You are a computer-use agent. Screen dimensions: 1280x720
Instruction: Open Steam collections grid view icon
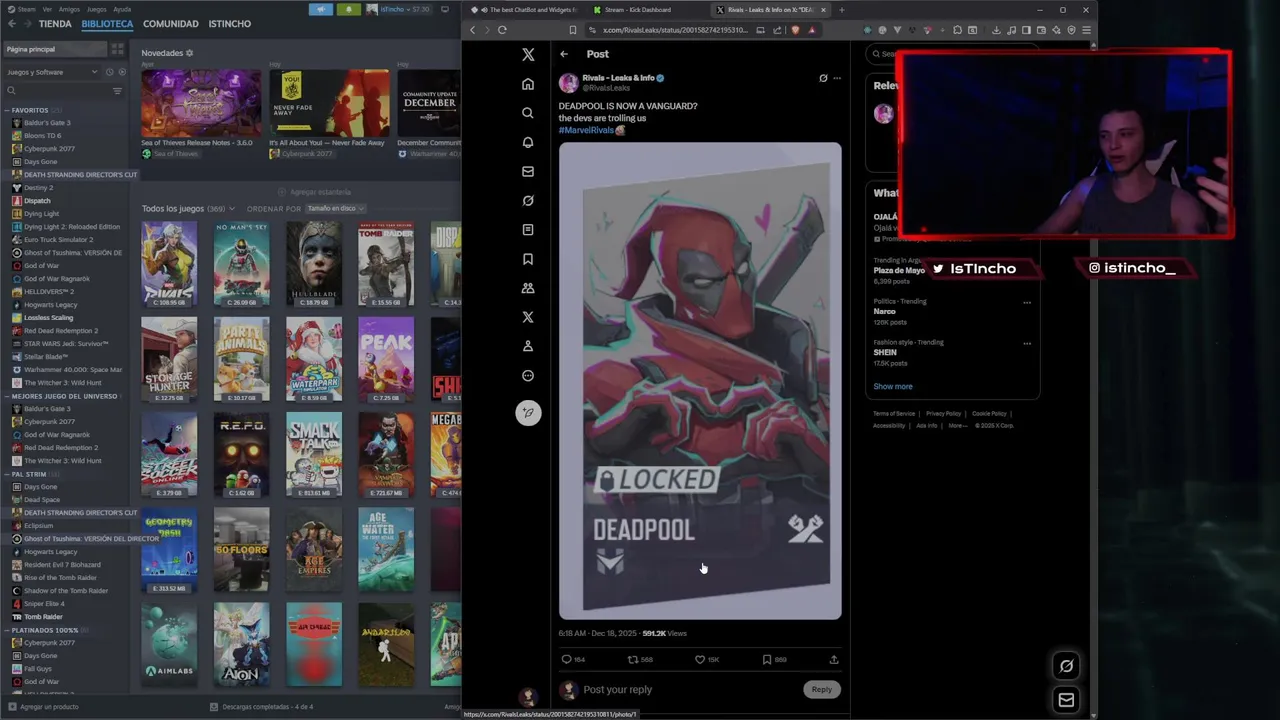117,49
